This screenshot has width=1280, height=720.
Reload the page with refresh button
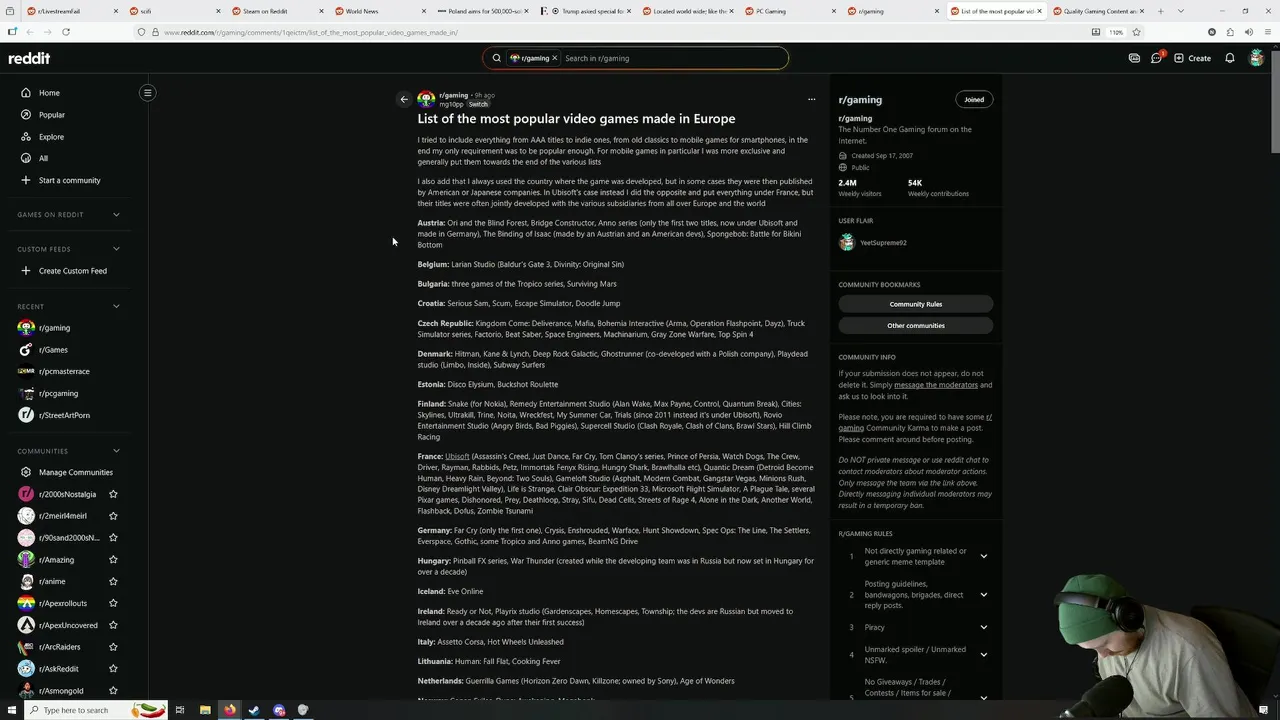65,32
